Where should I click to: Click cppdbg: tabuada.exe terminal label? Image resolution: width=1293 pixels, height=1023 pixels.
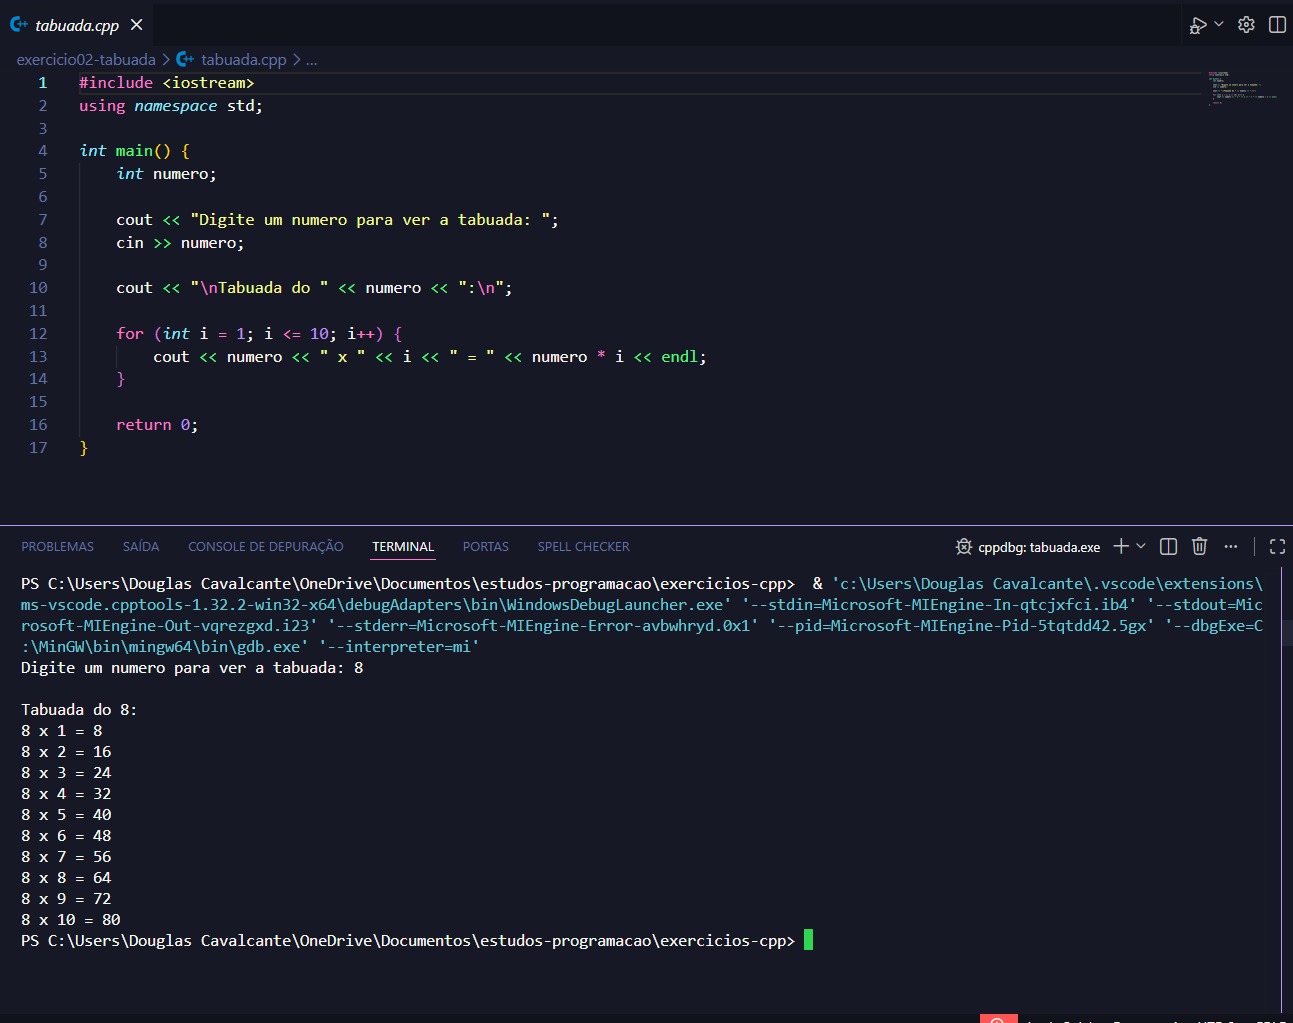[x=1039, y=547]
